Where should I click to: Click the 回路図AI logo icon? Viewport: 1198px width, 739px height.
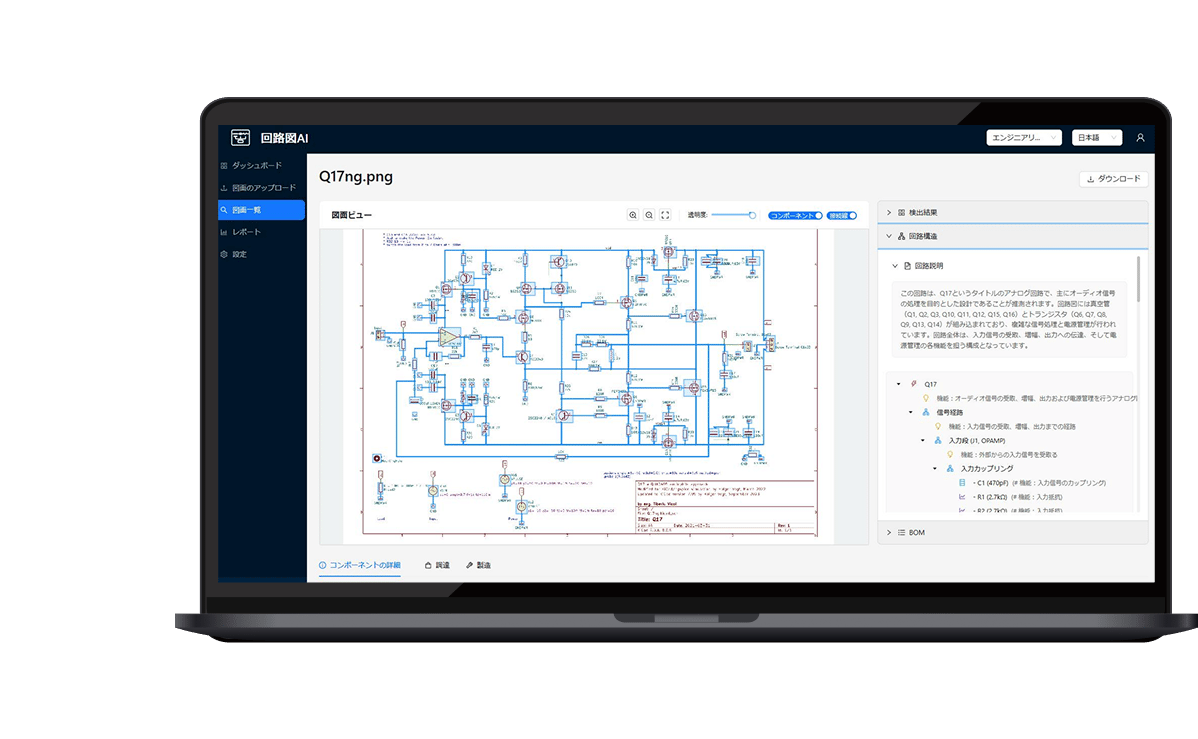click(240, 138)
